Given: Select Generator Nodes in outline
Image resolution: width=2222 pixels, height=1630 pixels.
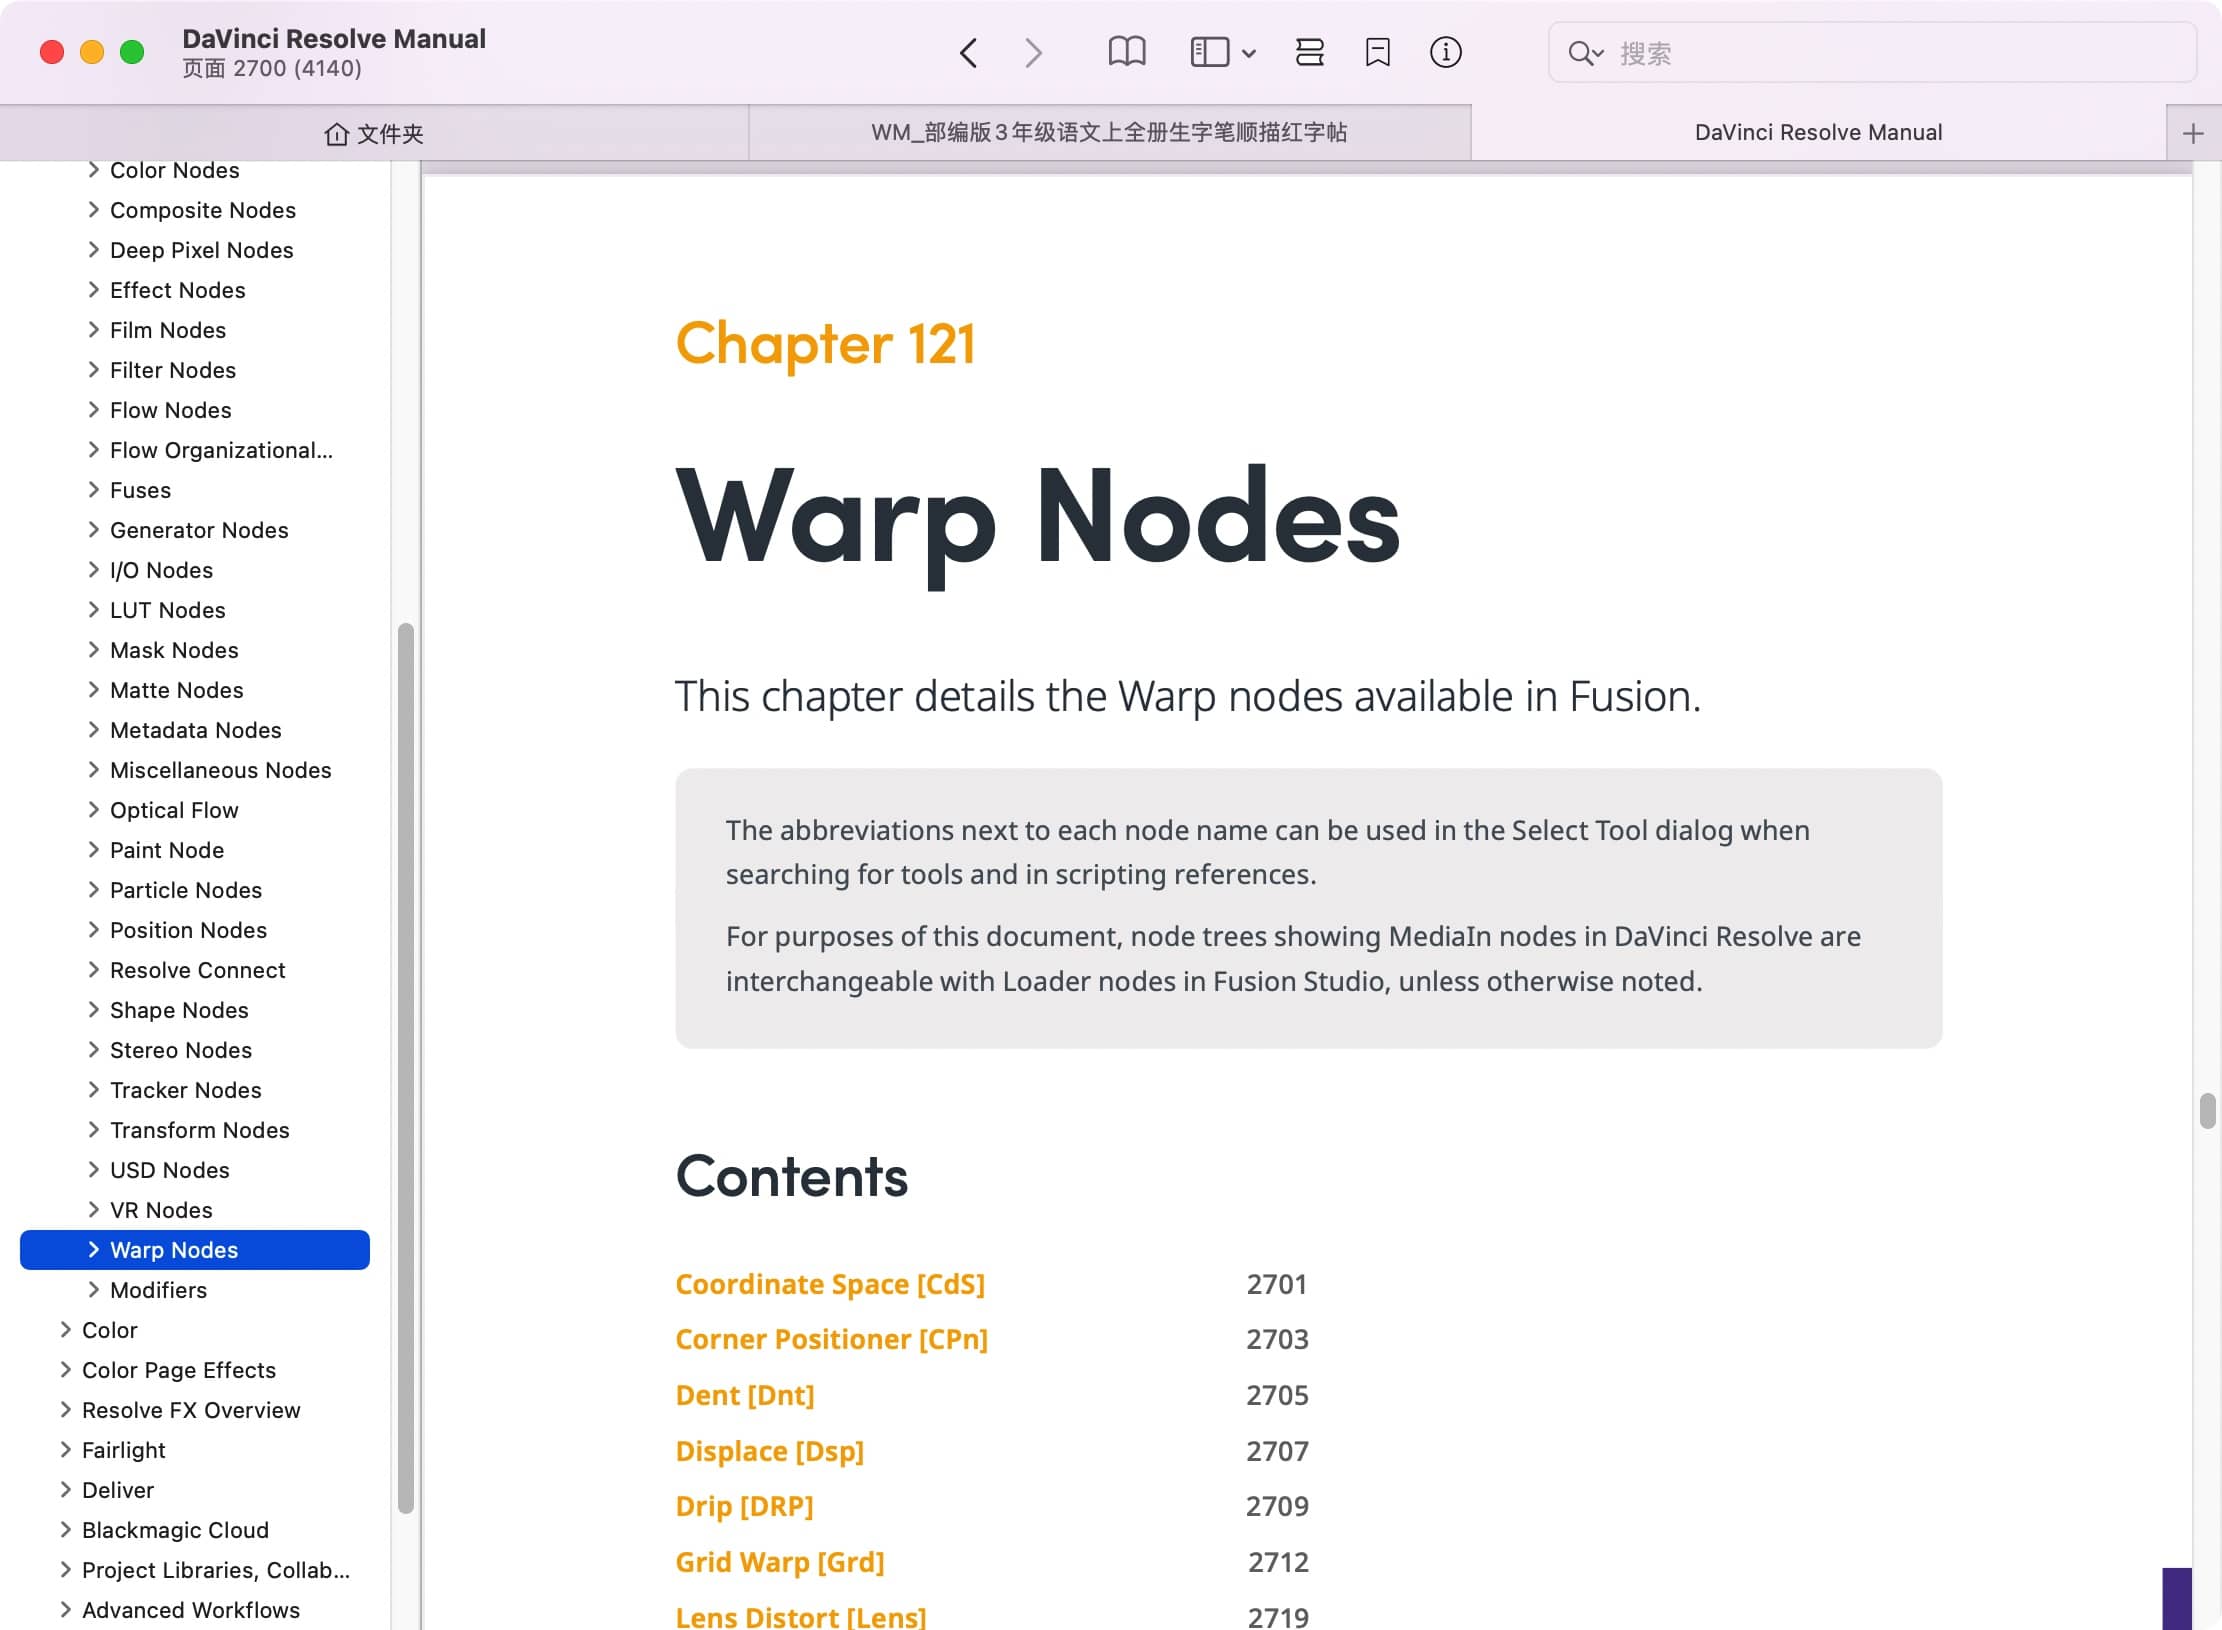Looking at the screenshot, I should (x=199, y=530).
